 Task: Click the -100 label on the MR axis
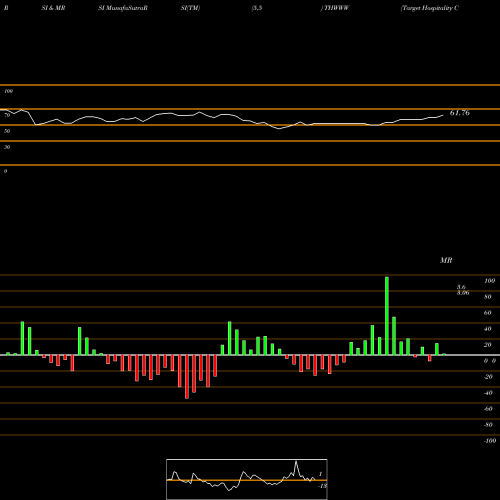click(490, 441)
